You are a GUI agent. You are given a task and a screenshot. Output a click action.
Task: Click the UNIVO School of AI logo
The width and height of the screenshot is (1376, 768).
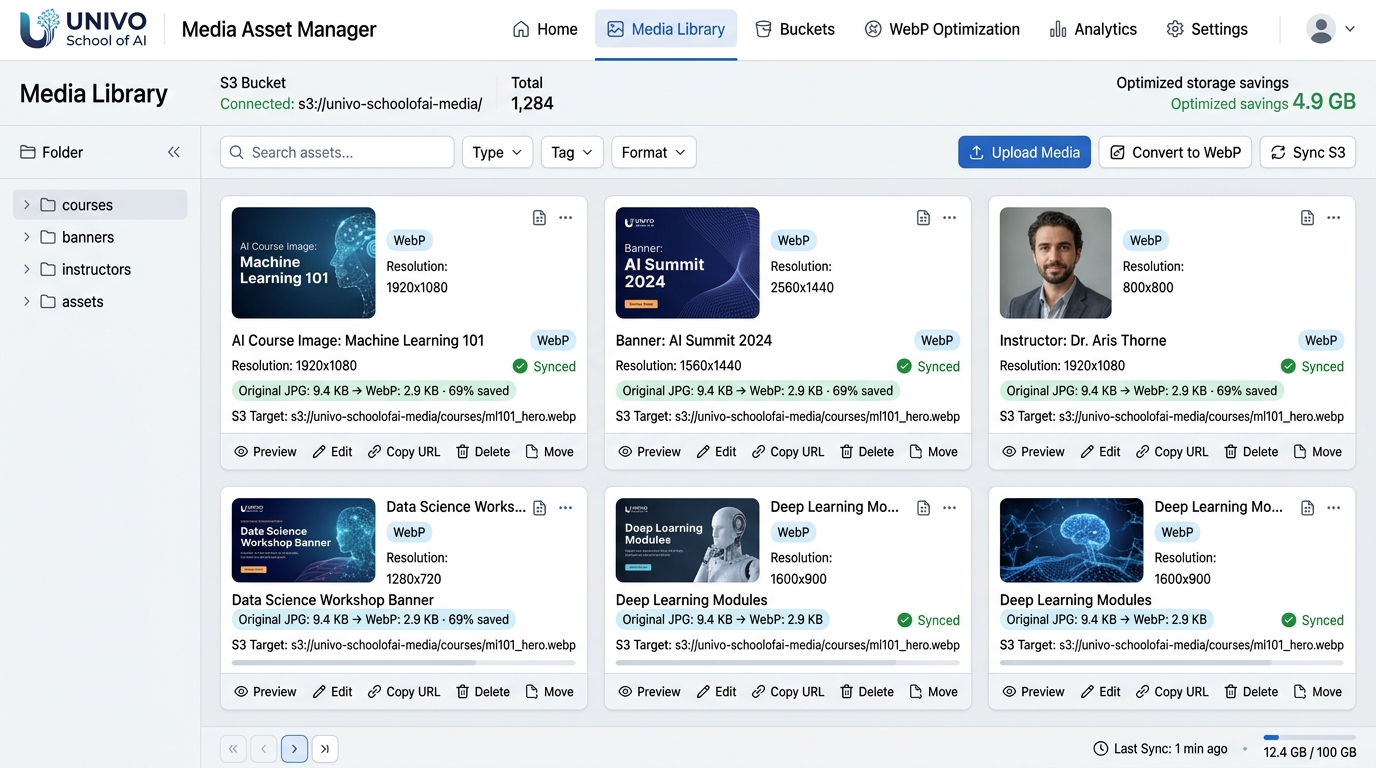tap(84, 29)
